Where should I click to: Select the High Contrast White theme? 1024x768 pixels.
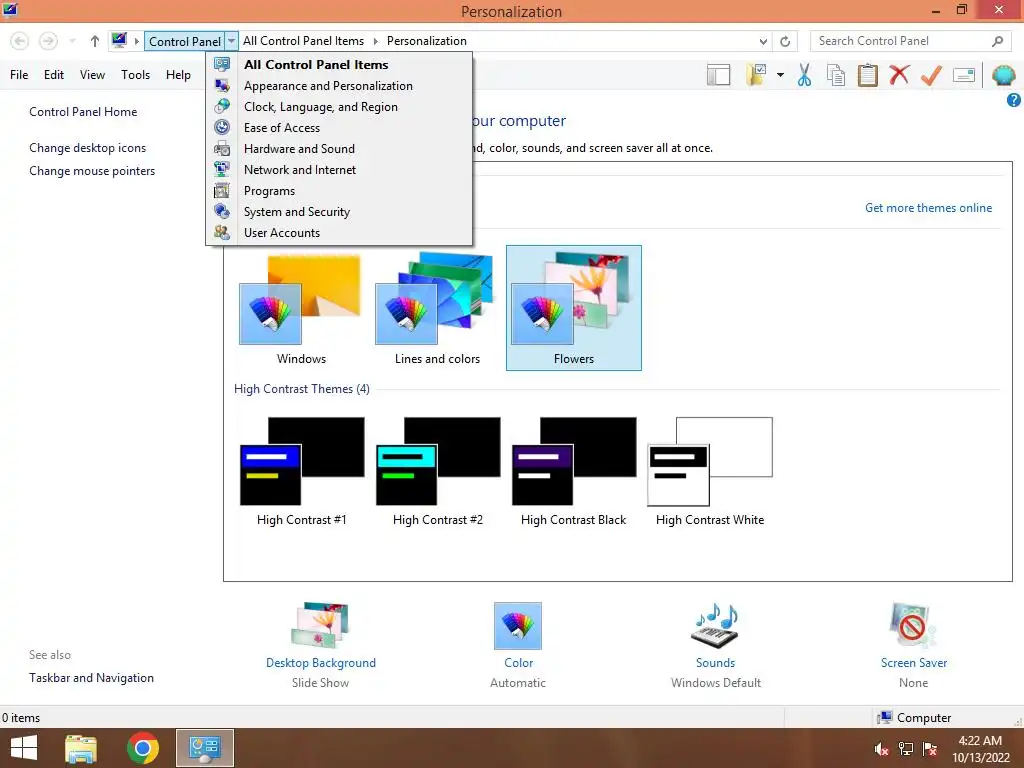[x=710, y=472]
